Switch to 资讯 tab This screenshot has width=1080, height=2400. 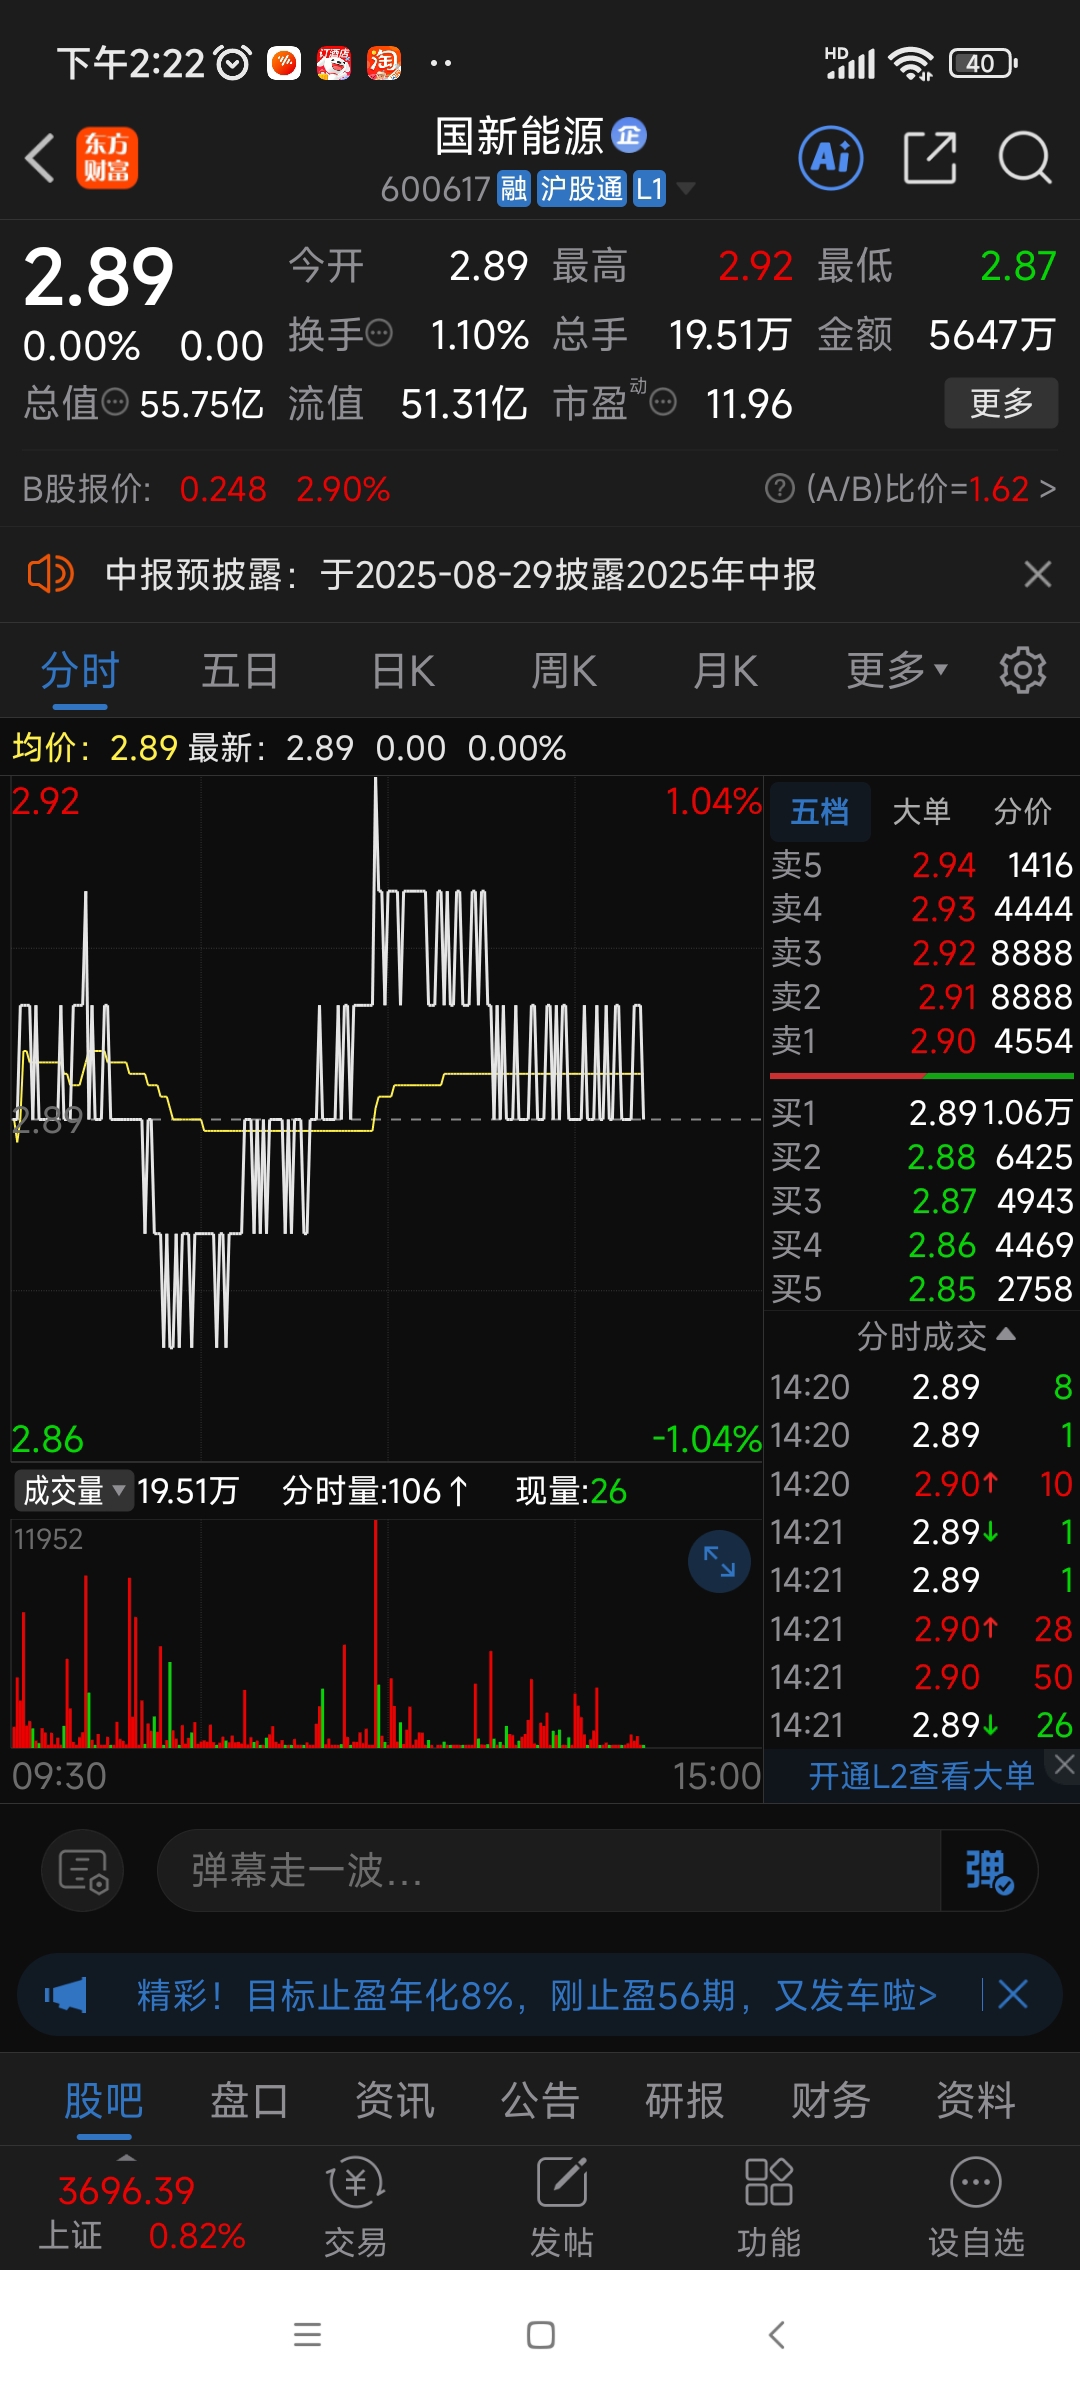395,2101
